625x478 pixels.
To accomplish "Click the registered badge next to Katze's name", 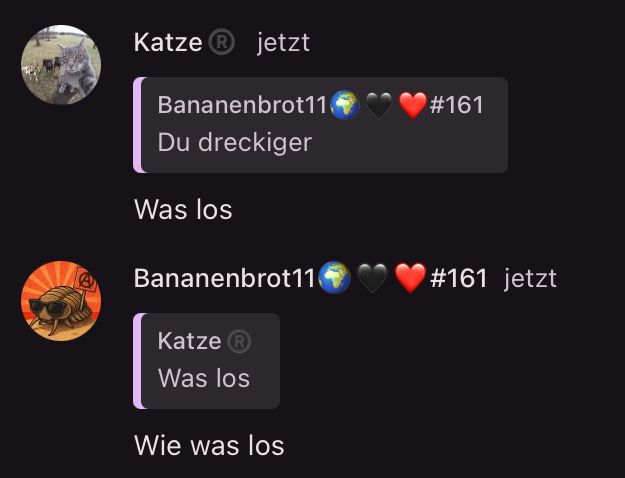I will [x=222, y=43].
